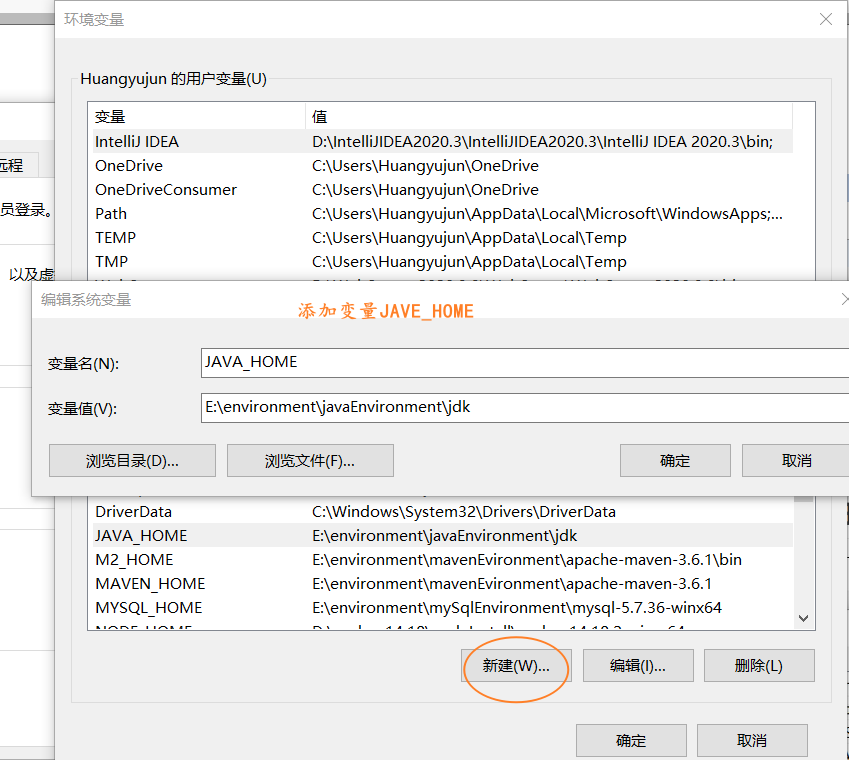This screenshot has height=760, width=849.
Task: Select the OneDriveConsumer user variable row
Action: tap(442, 189)
